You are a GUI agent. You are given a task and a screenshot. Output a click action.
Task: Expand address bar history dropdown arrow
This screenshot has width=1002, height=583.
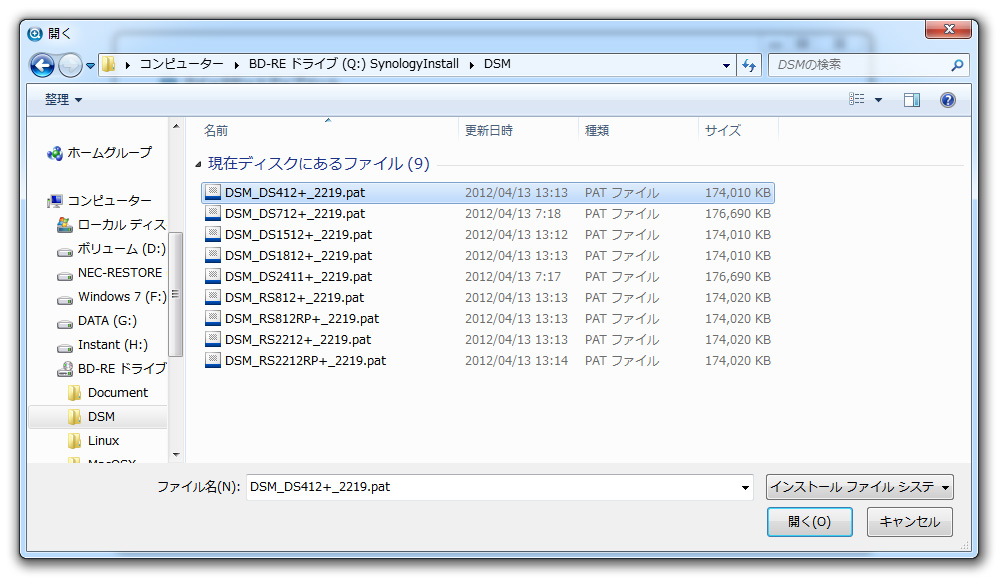tap(726, 65)
